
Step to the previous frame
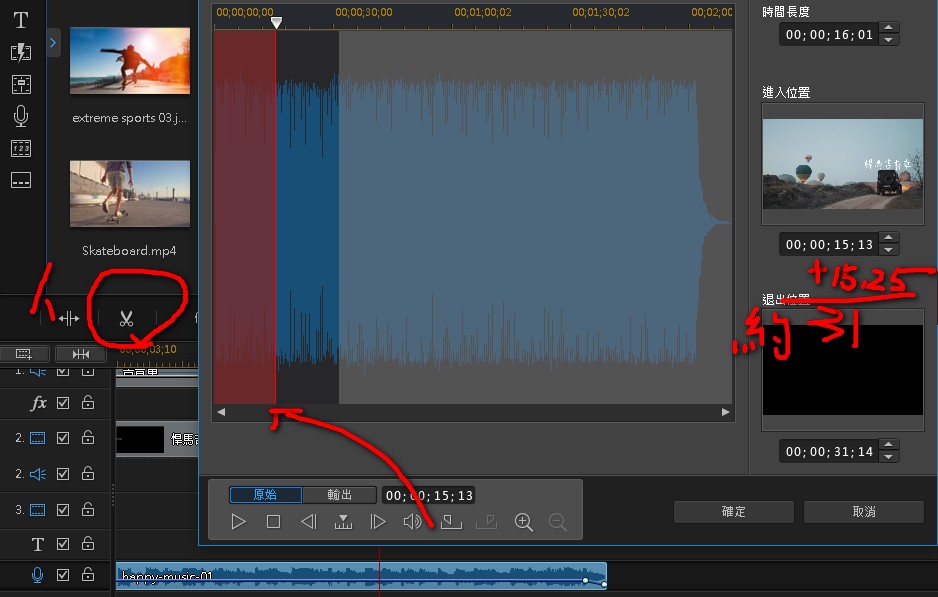point(308,522)
